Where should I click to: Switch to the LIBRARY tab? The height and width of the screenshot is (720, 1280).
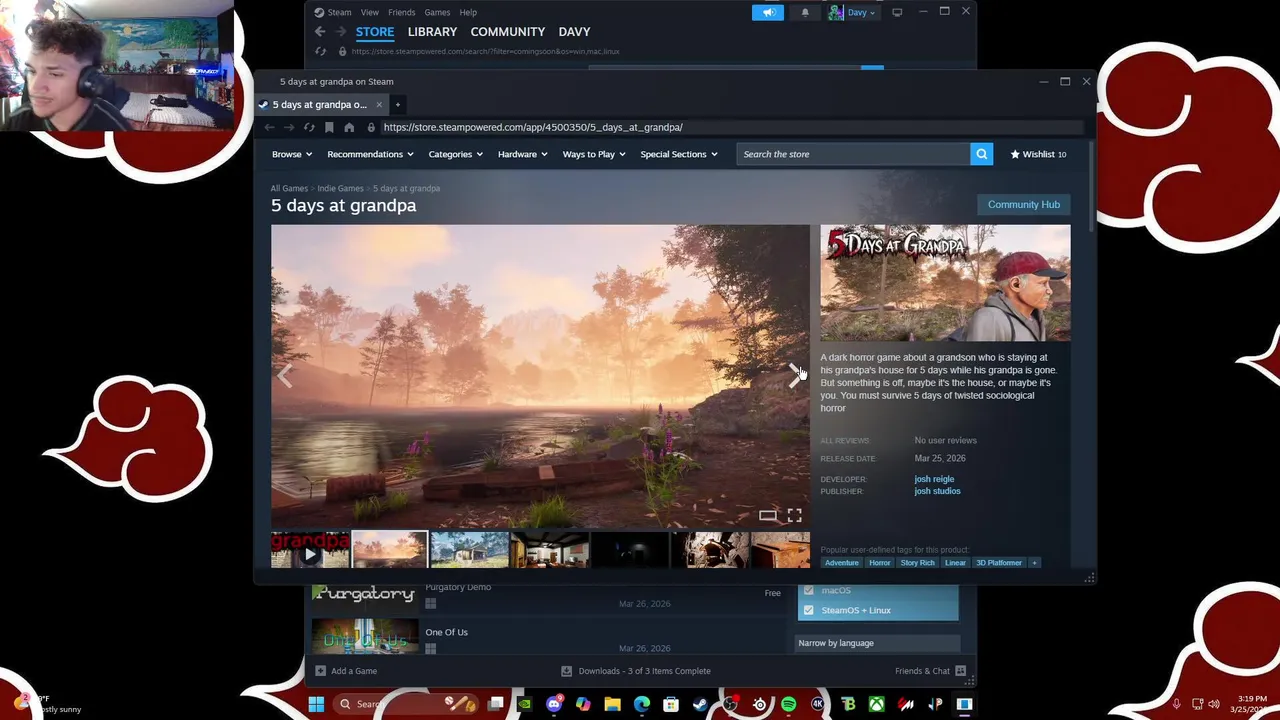[x=432, y=32]
